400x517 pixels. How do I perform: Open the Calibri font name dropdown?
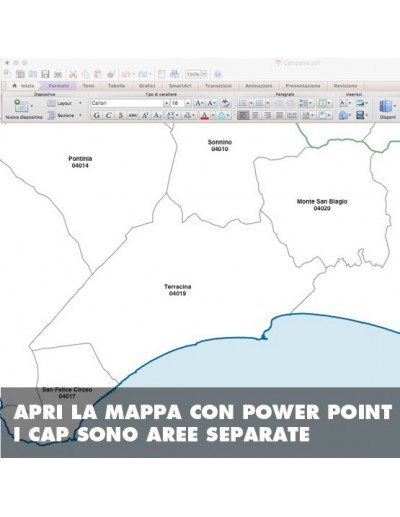(x=166, y=103)
